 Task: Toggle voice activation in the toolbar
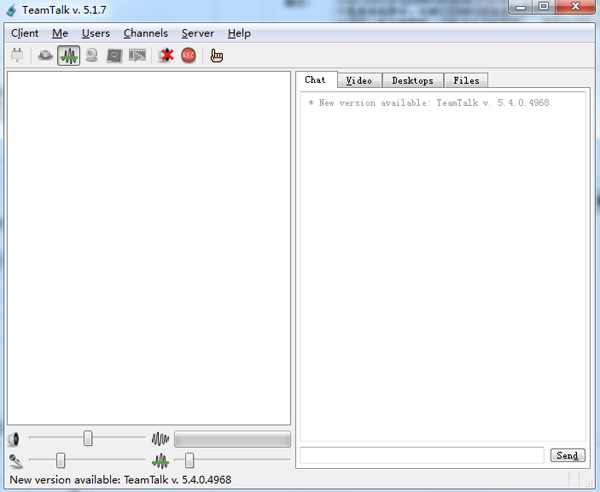pyautogui.click(x=69, y=55)
